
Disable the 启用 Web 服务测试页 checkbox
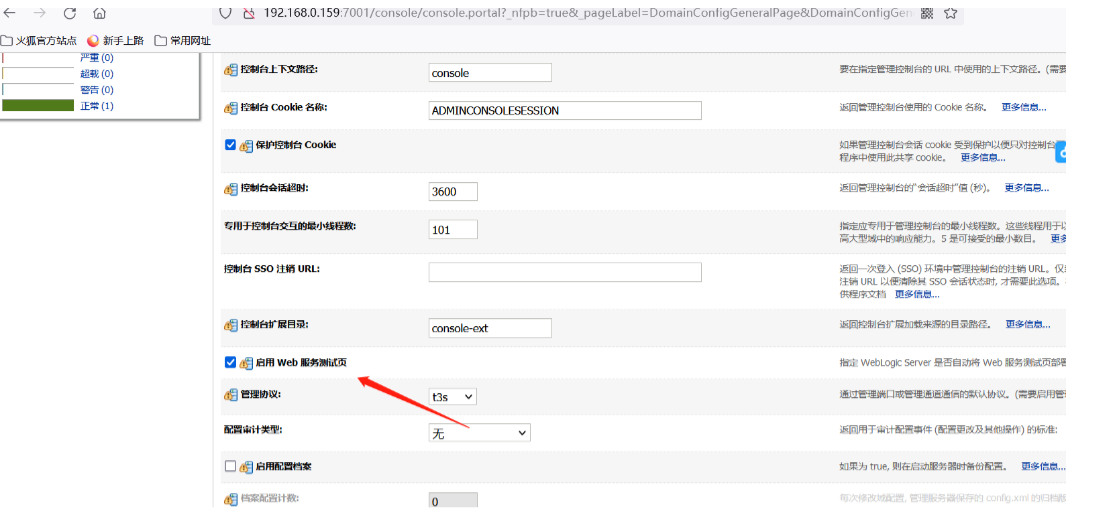[x=231, y=362]
